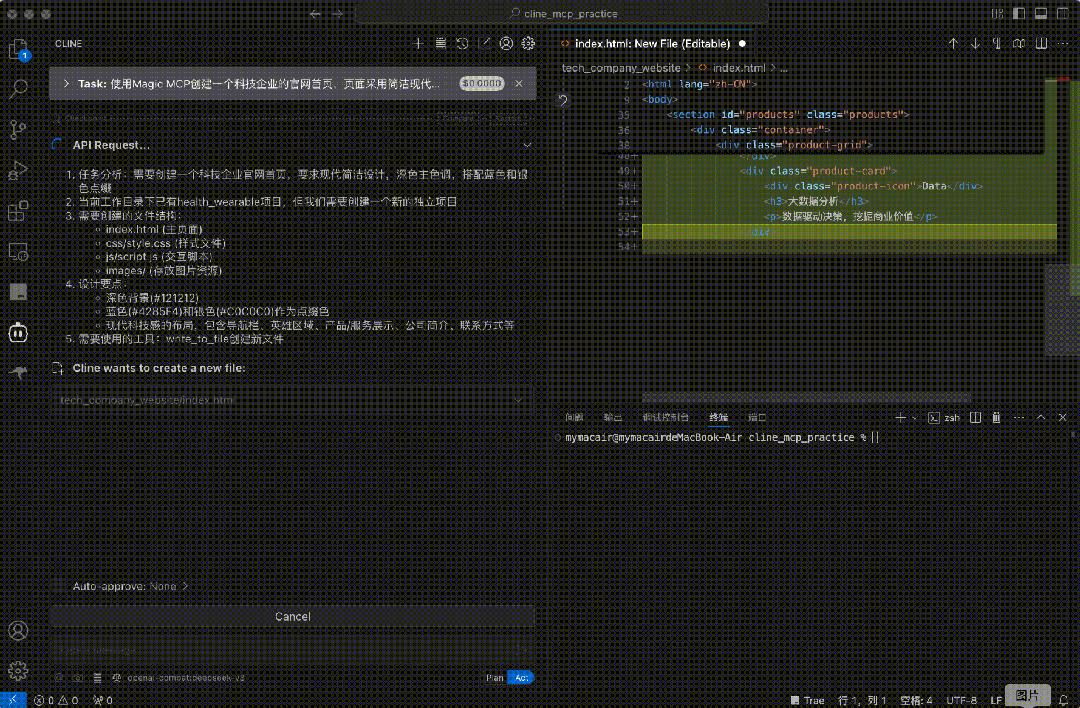Open Source Control view in activity bar
Image resolution: width=1080 pixels, height=708 pixels.
18,129
